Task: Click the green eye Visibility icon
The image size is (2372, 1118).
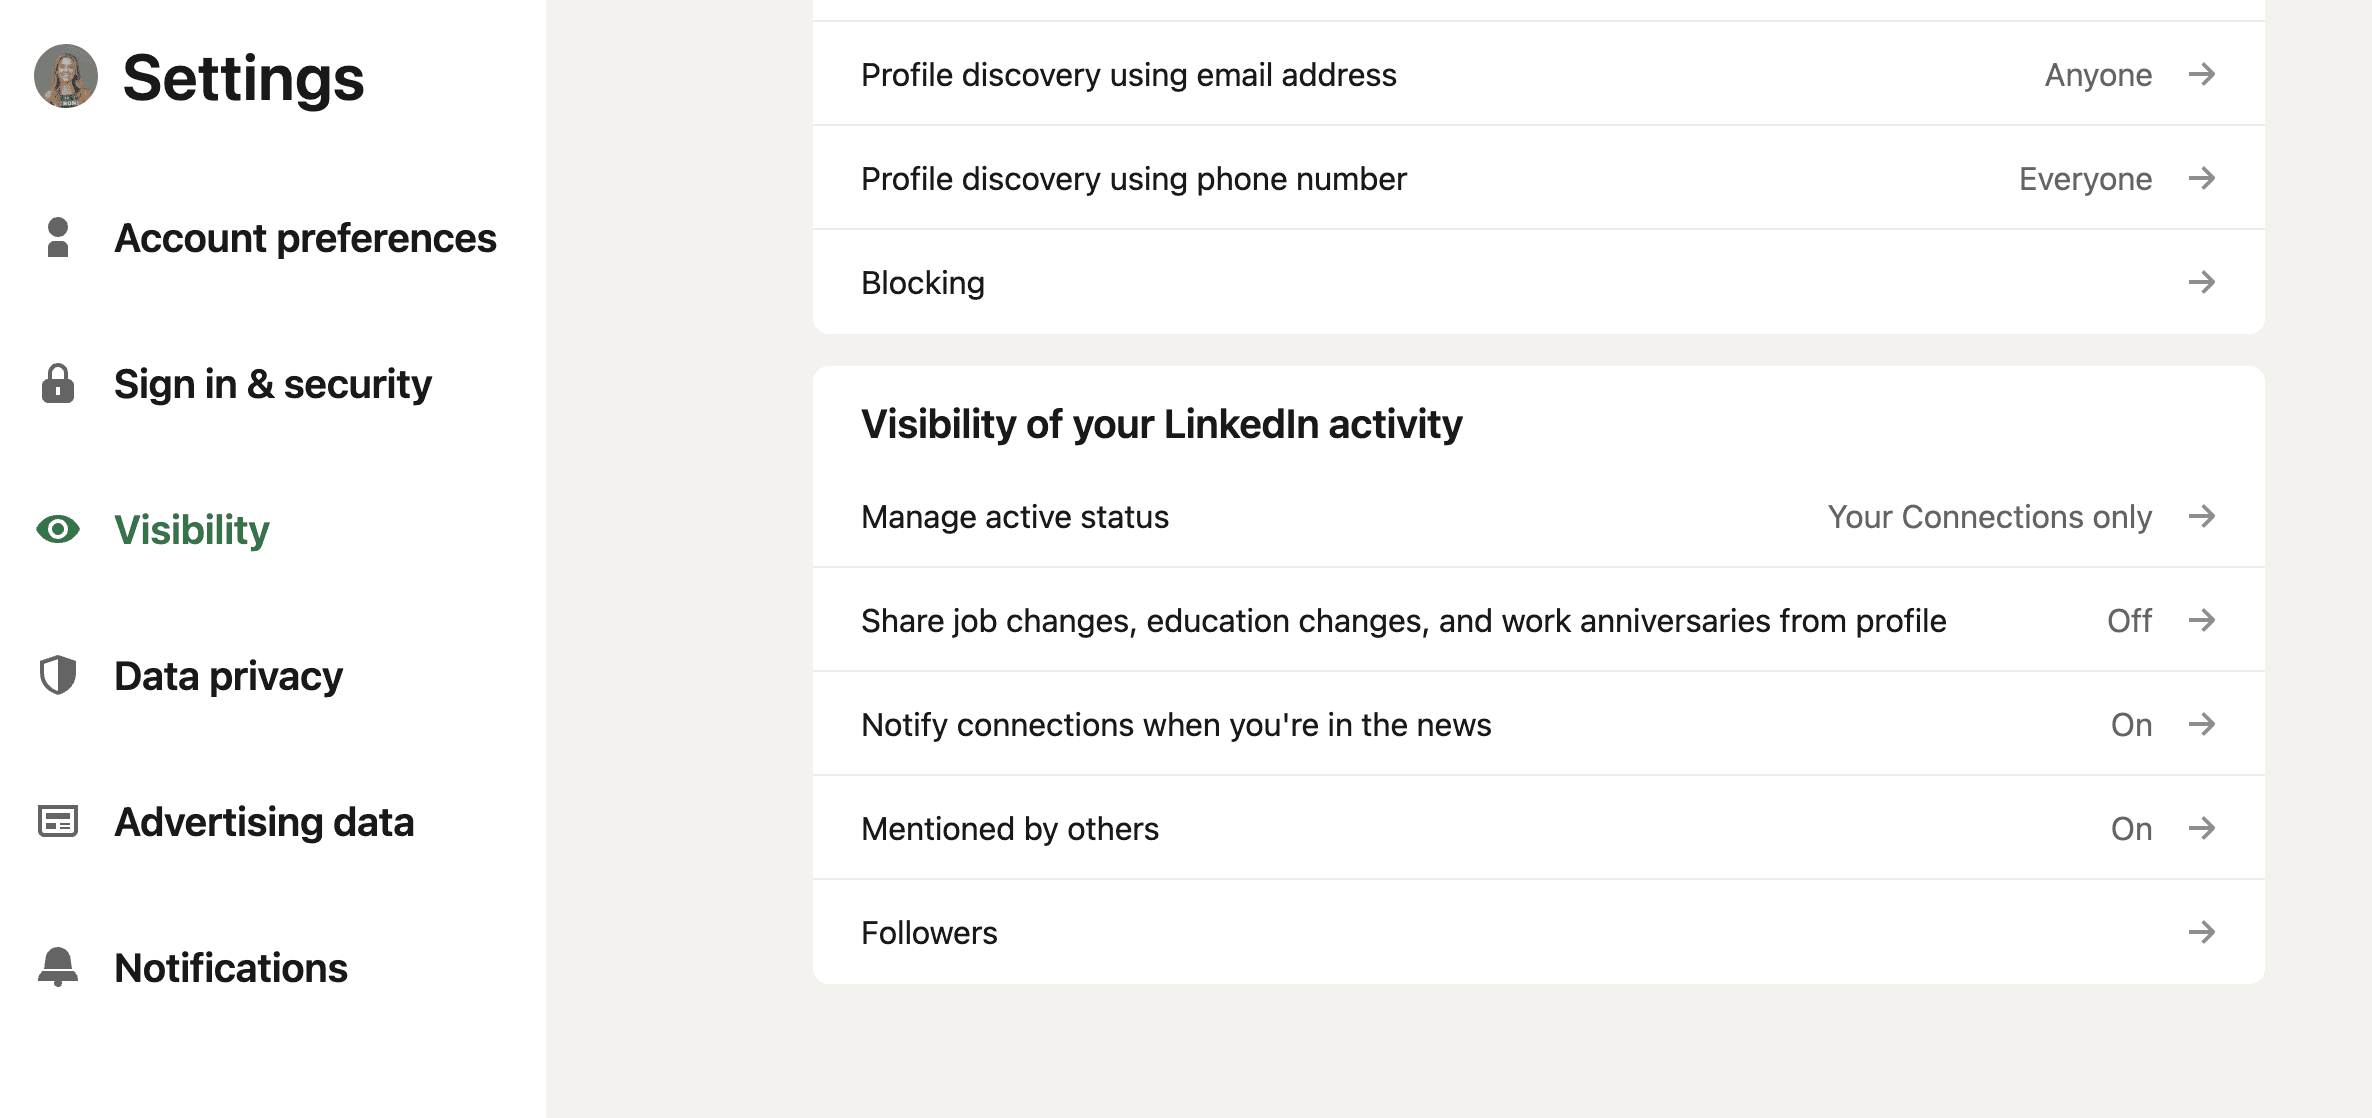Action: click(x=58, y=529)
